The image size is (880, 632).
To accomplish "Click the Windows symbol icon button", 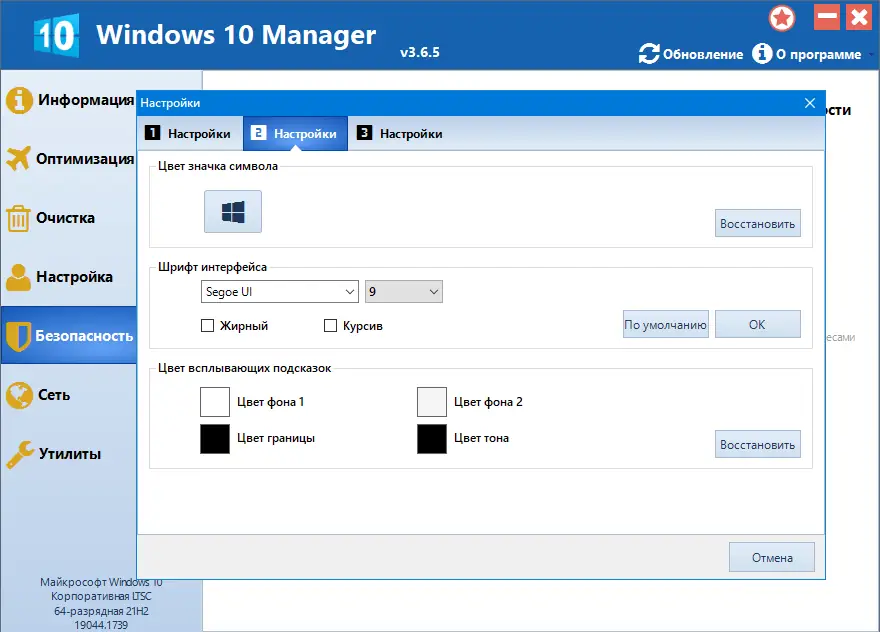I will [232, 211].
